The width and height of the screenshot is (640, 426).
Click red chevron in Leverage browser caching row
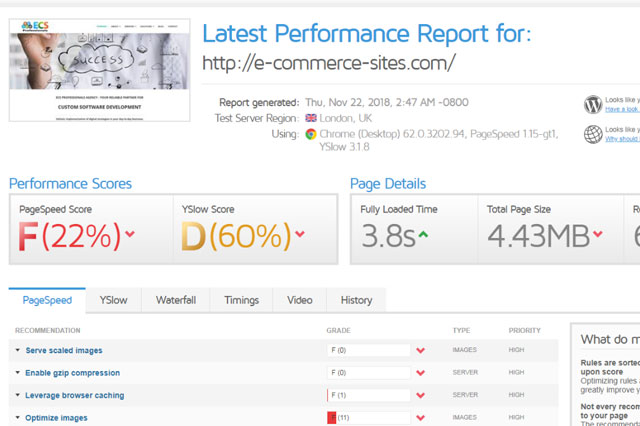(x=420, y=395)
